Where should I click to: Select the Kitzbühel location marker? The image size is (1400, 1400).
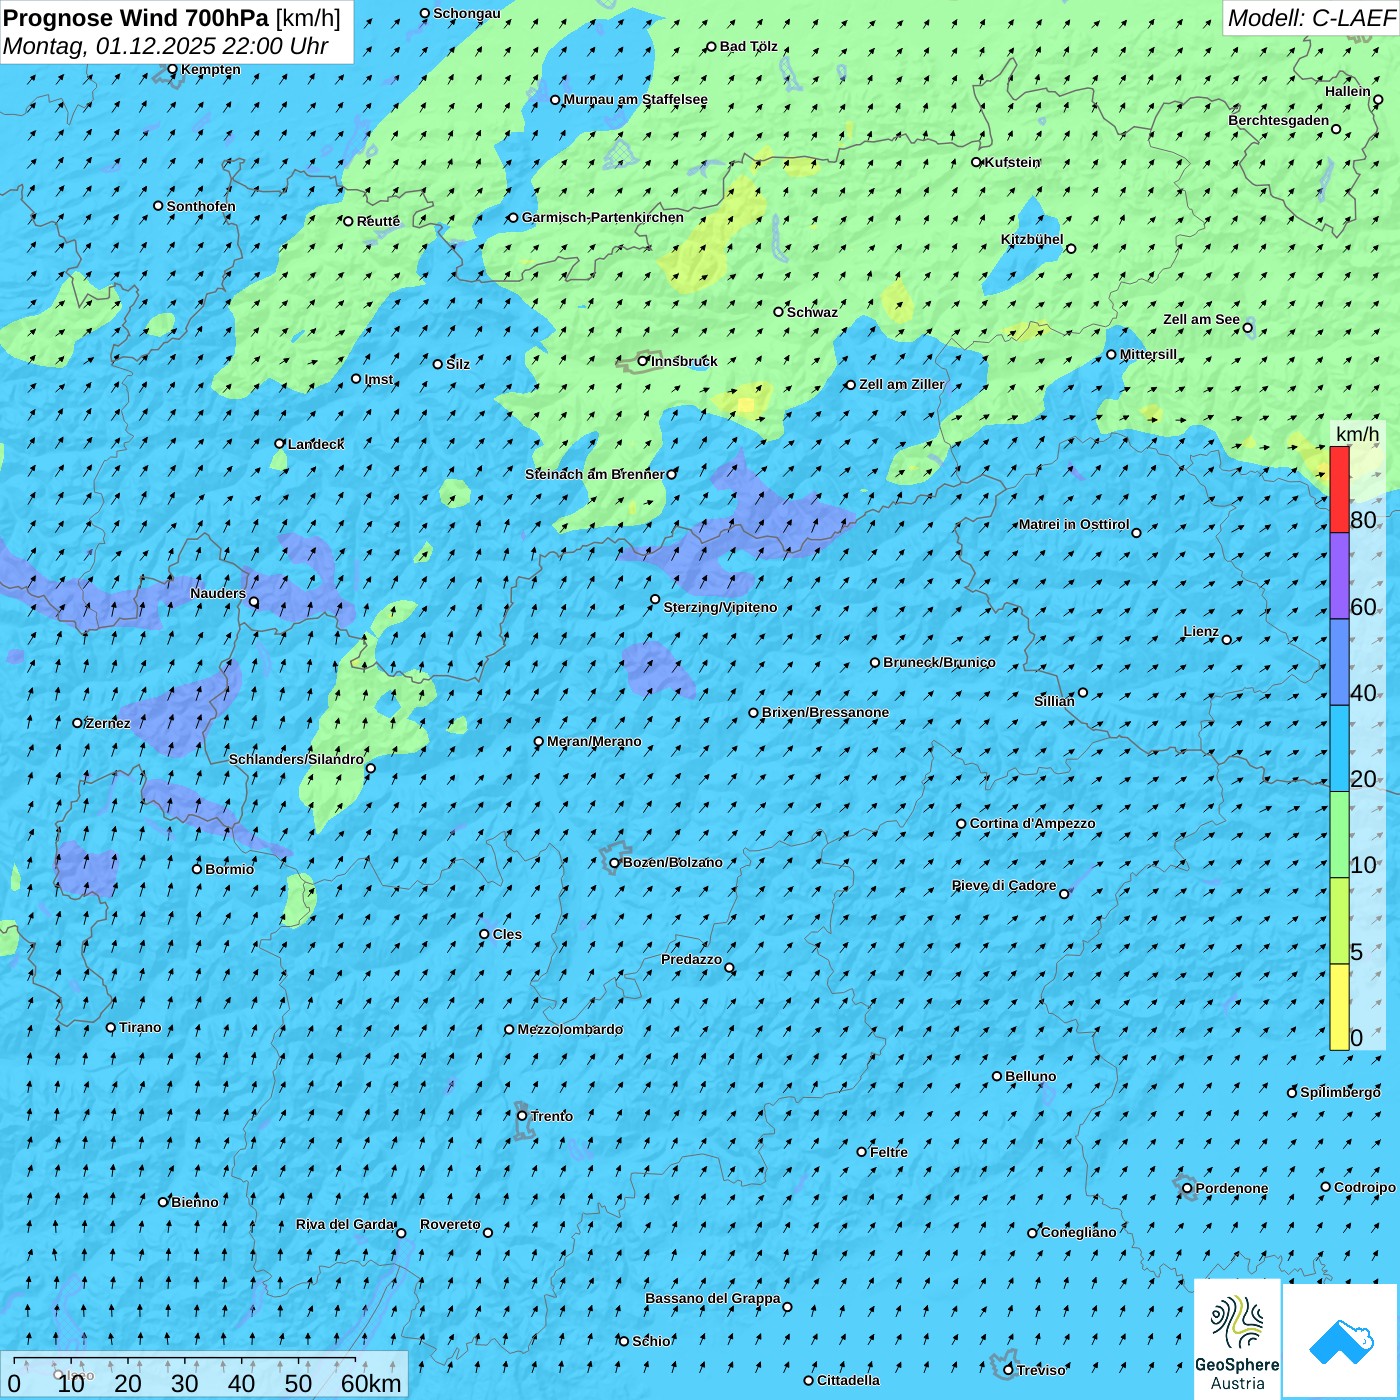click(x=1071, y=249)
